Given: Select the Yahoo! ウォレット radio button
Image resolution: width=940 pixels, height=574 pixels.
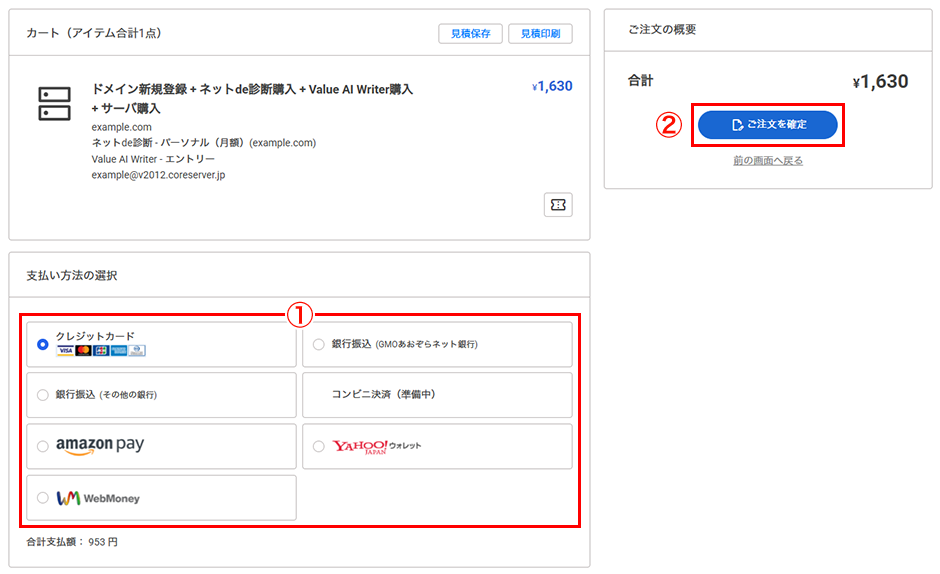Looking at the screenshot, I should pyautogui.click(x=319, y=446).
